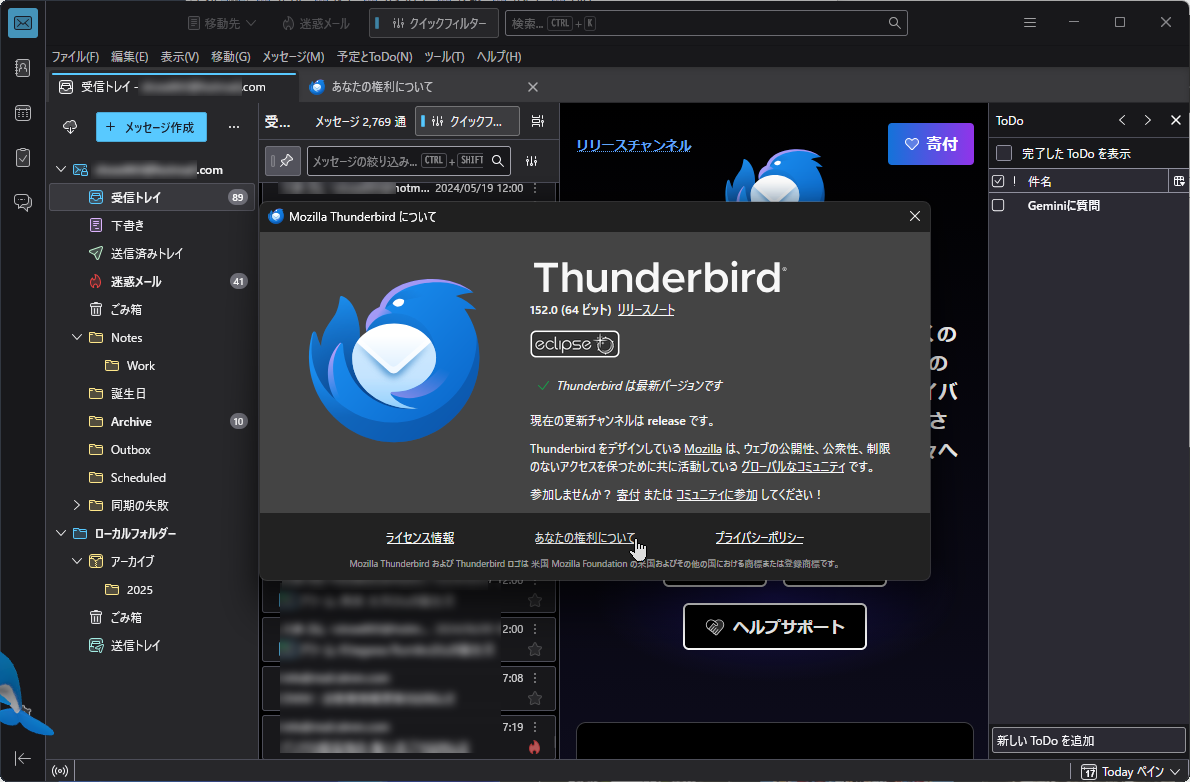This screenshot has height=782, width=1190.
Task: Open the リリースノート link
Action: click(x=646, y=310)
